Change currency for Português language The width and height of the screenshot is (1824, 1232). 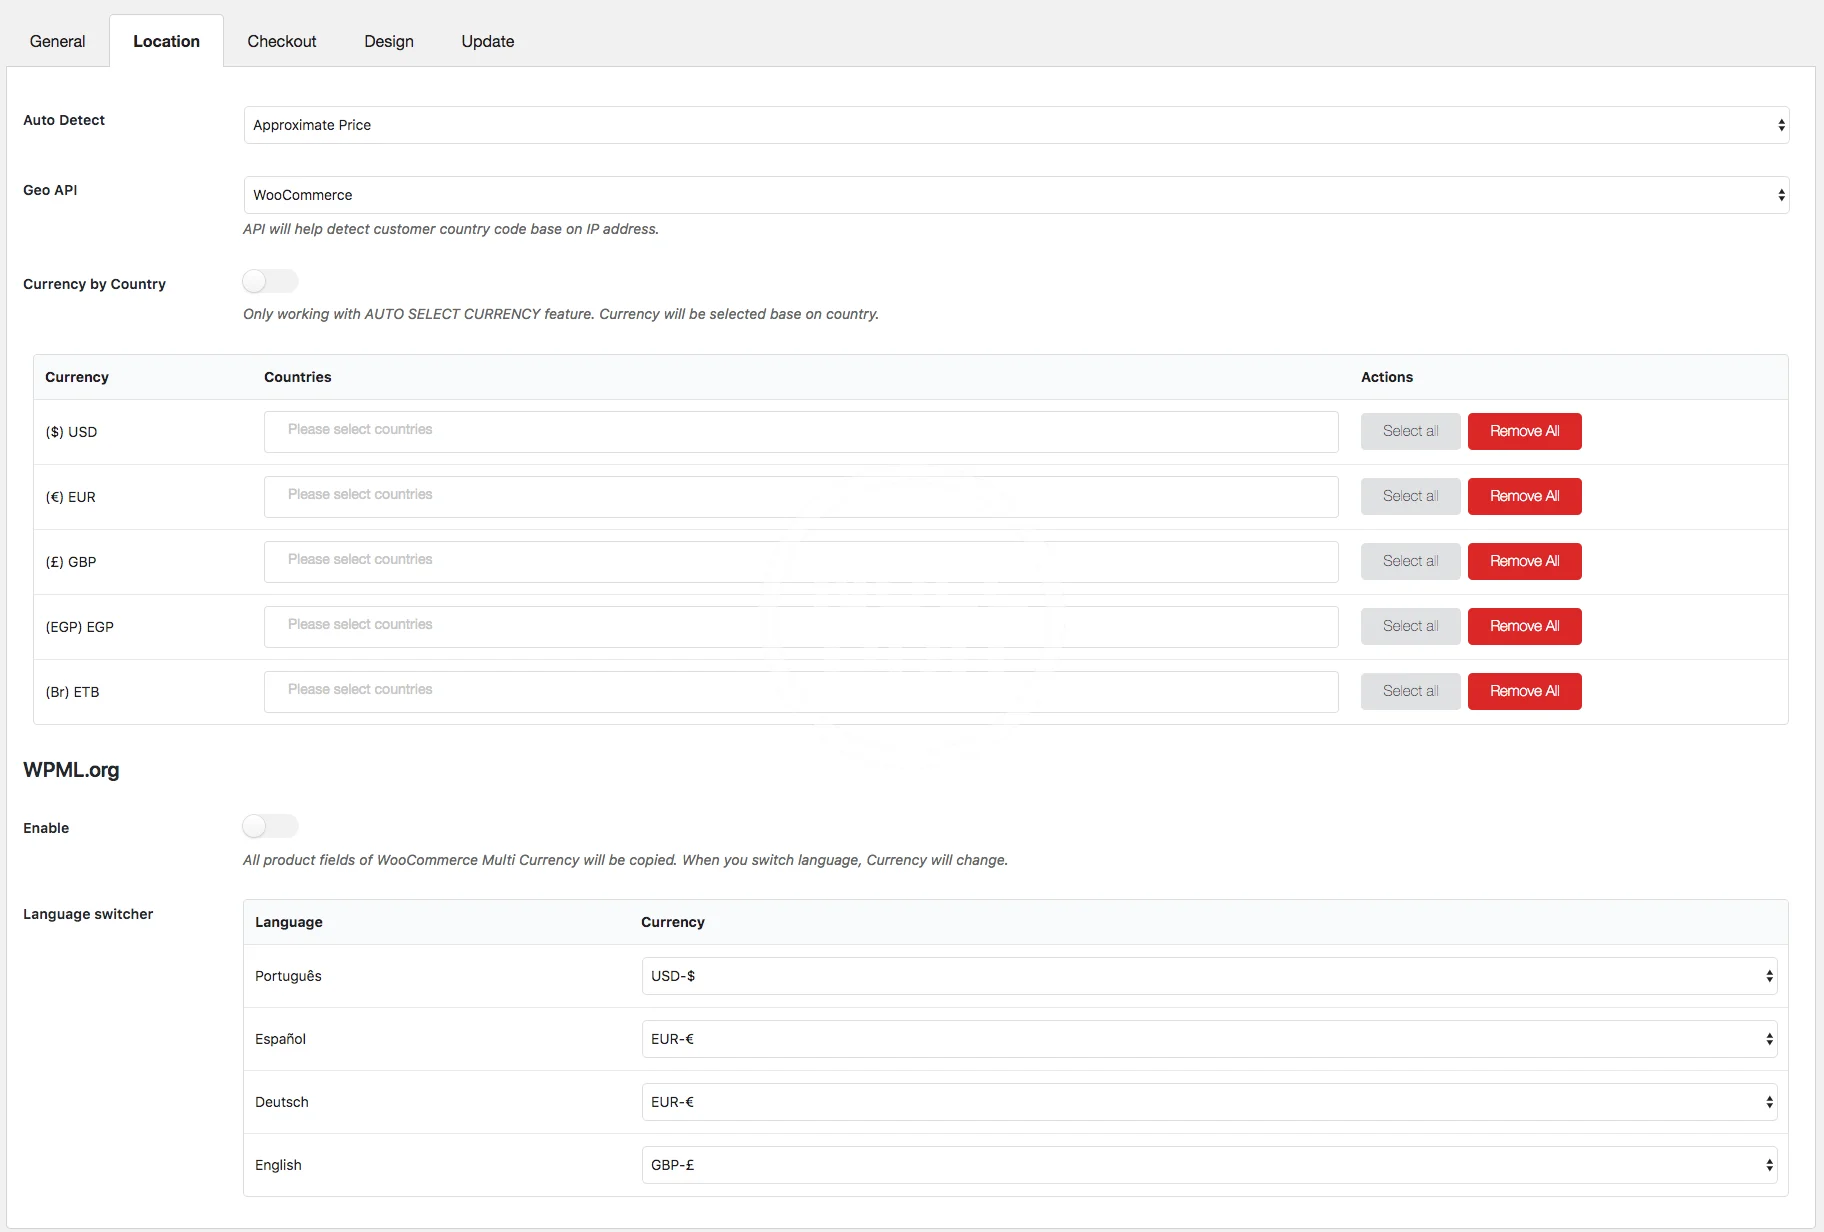tap(1208, 976)
